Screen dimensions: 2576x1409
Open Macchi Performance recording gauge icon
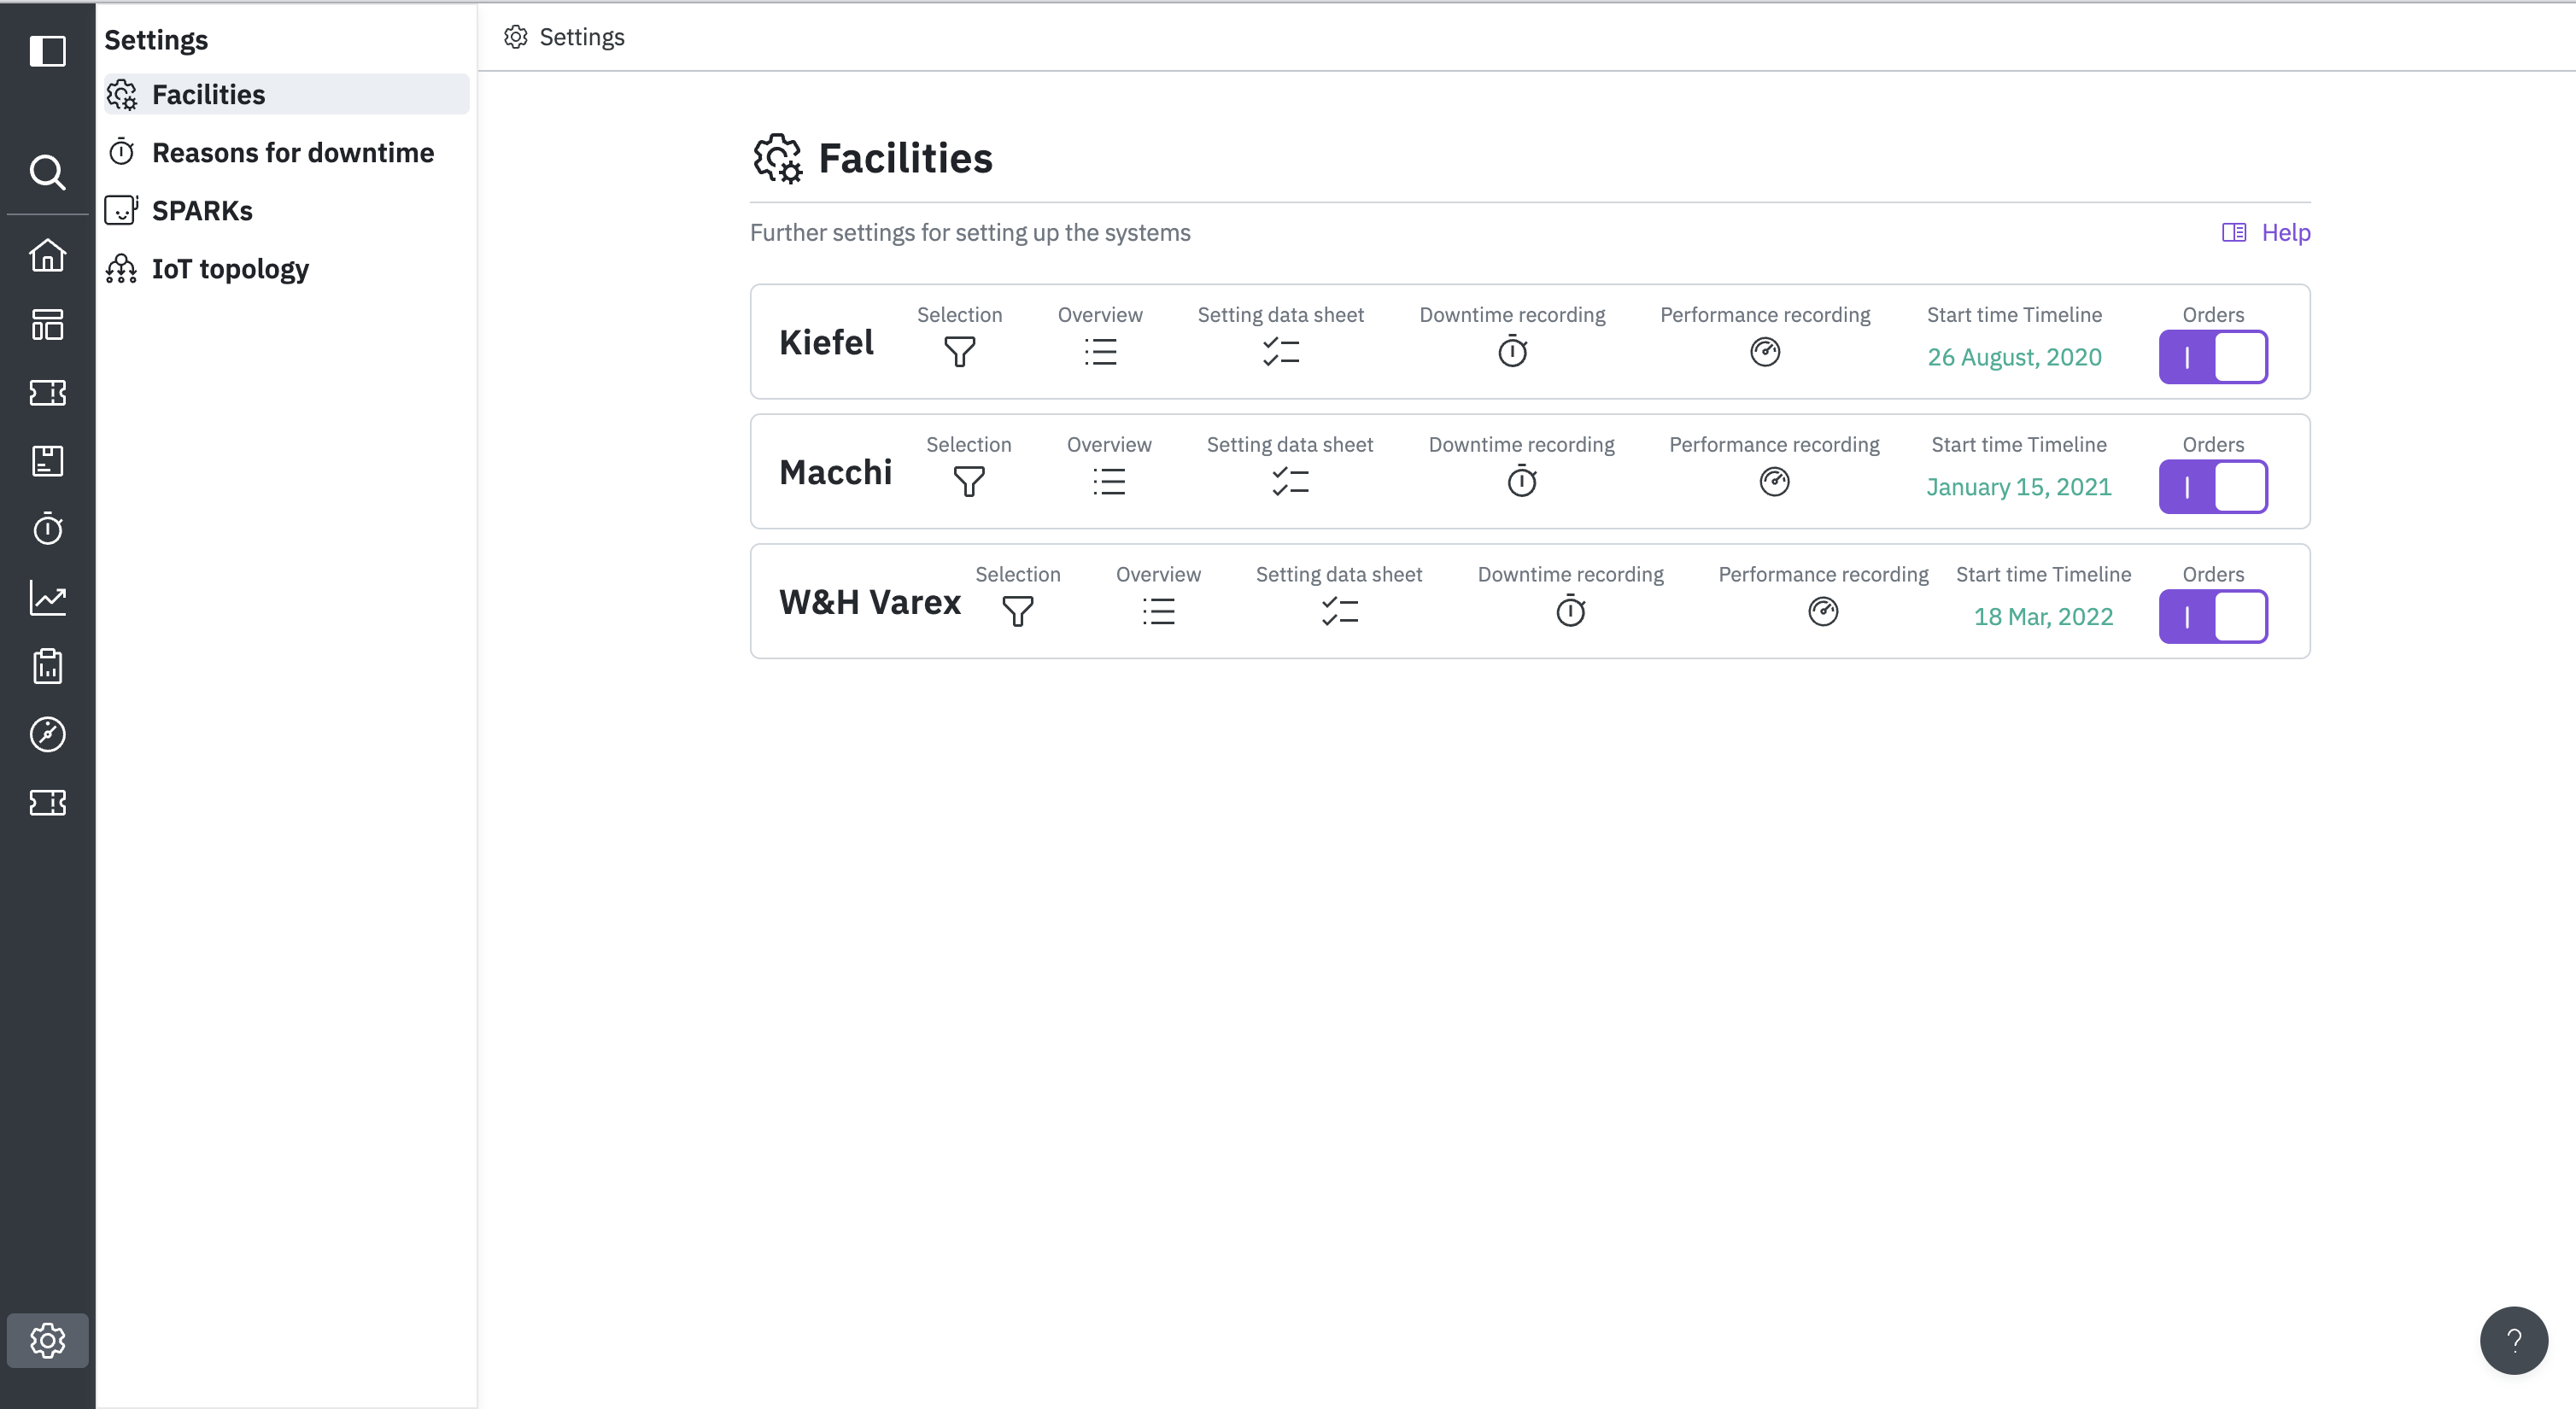[1773, 482]
